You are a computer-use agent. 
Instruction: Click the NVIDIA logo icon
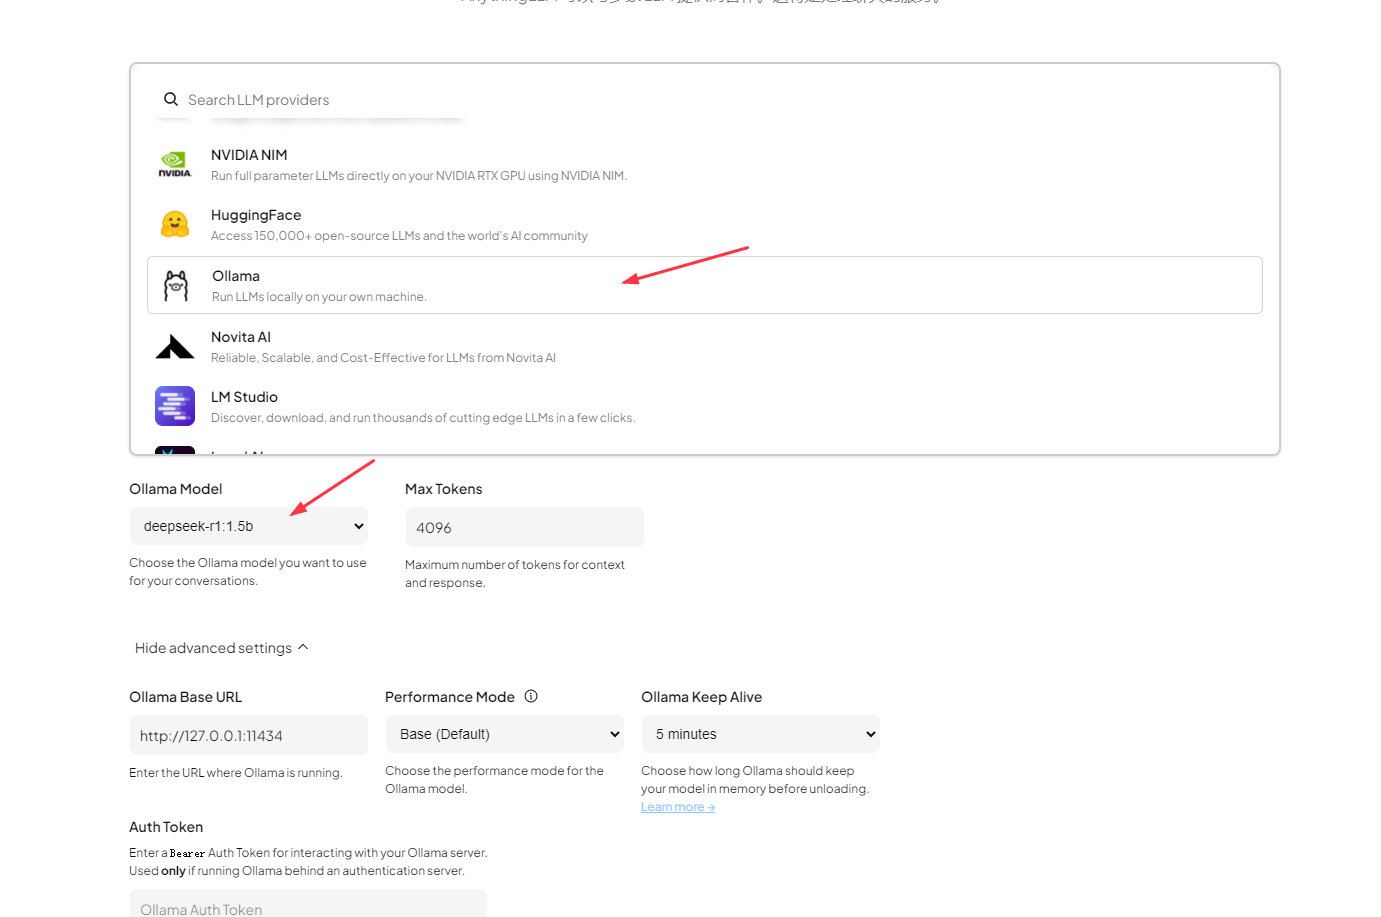coord(174,164)
